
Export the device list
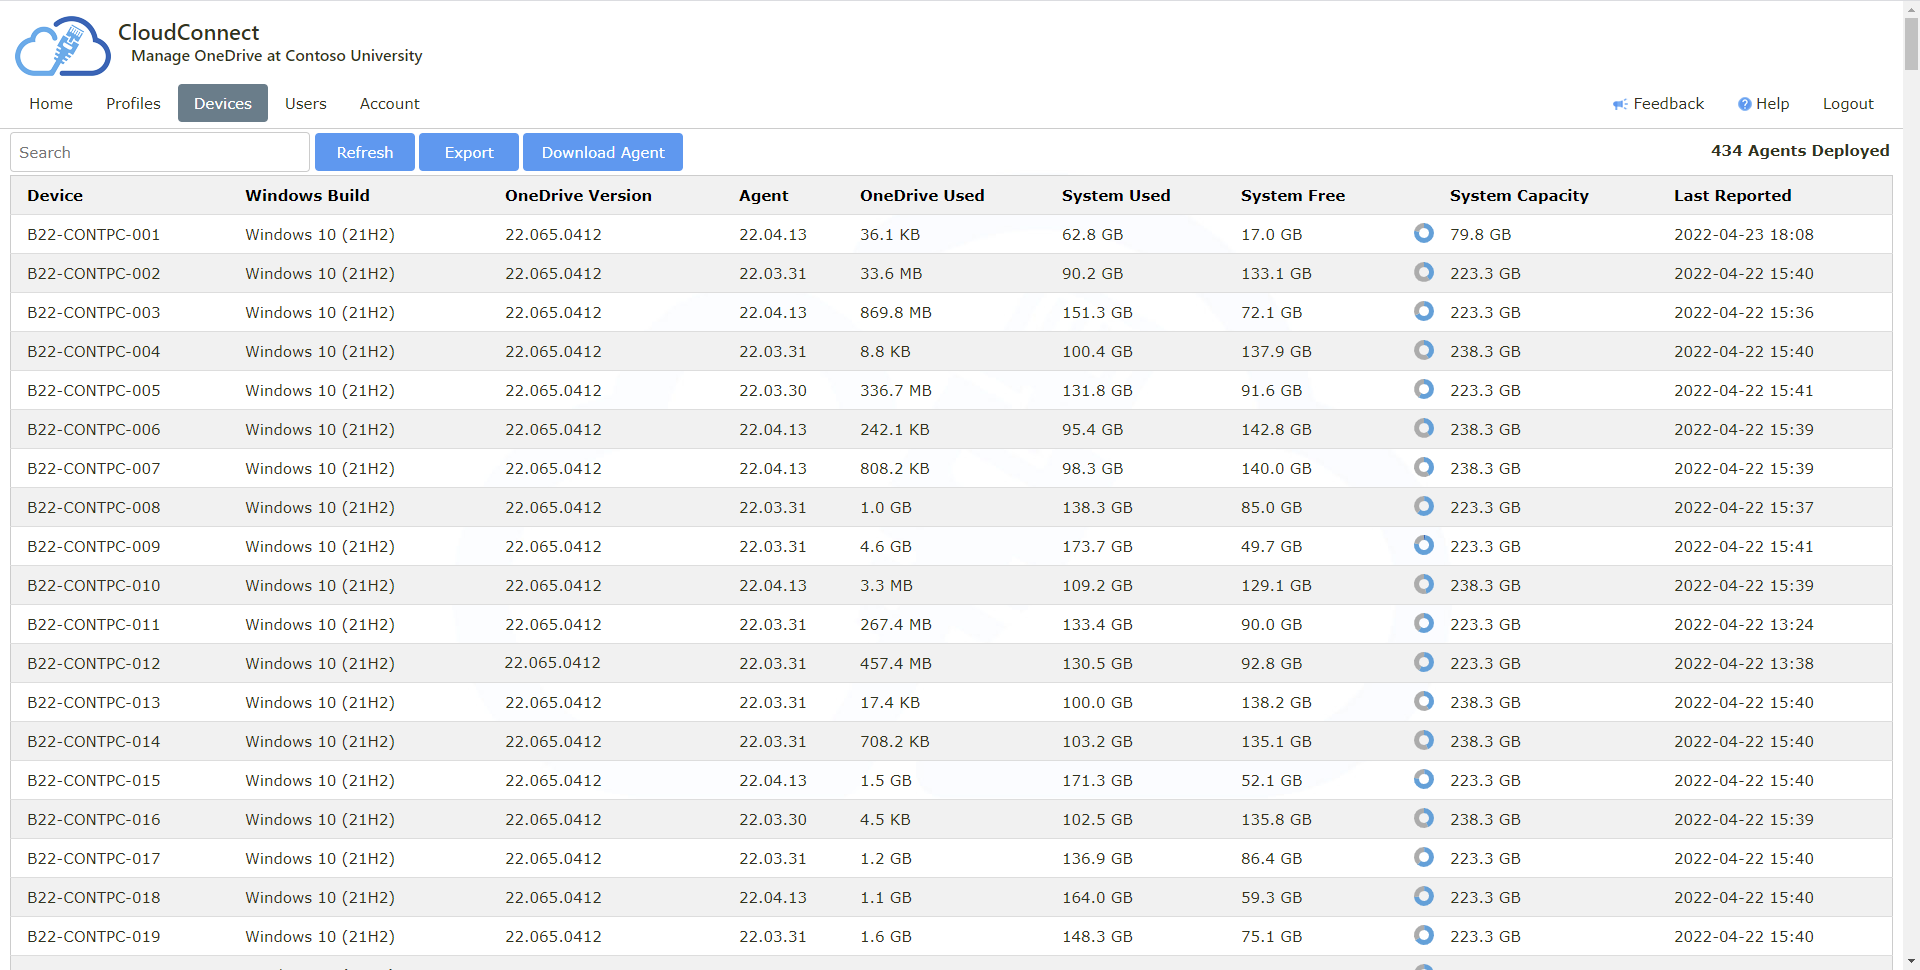468,152
